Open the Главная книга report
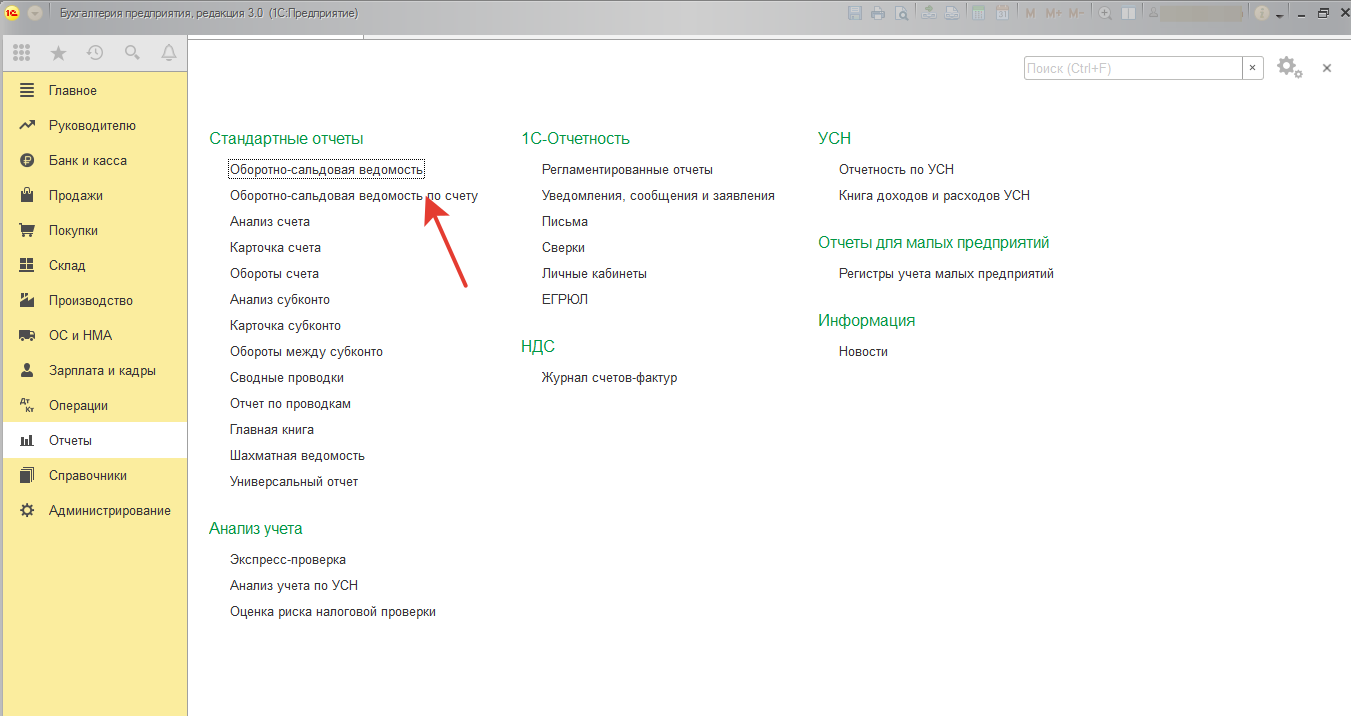This screenshot has width=1351, height=716. point(272,429)
